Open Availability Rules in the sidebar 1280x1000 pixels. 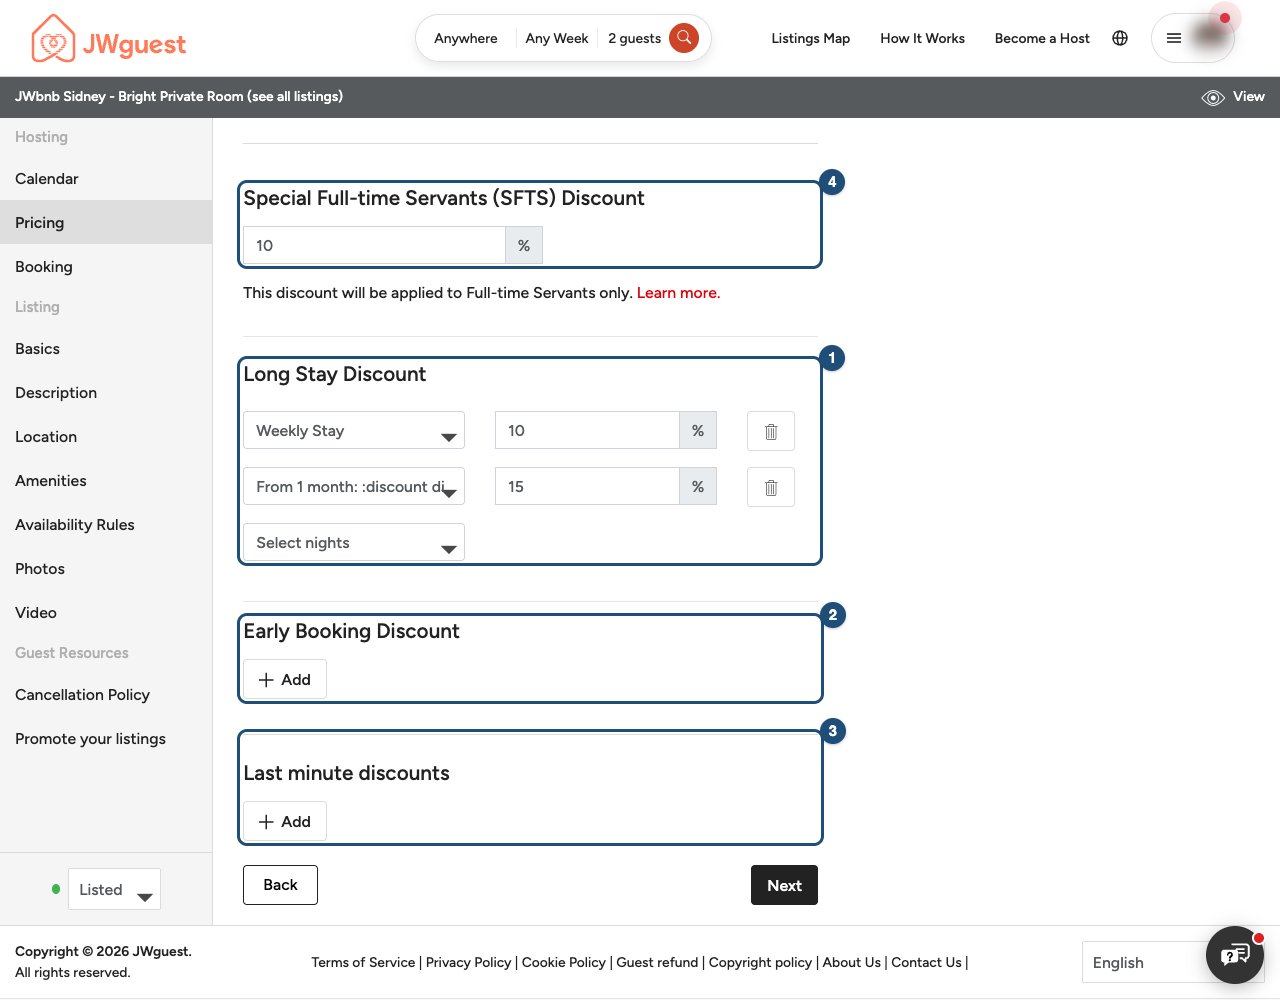coord(106,525)
